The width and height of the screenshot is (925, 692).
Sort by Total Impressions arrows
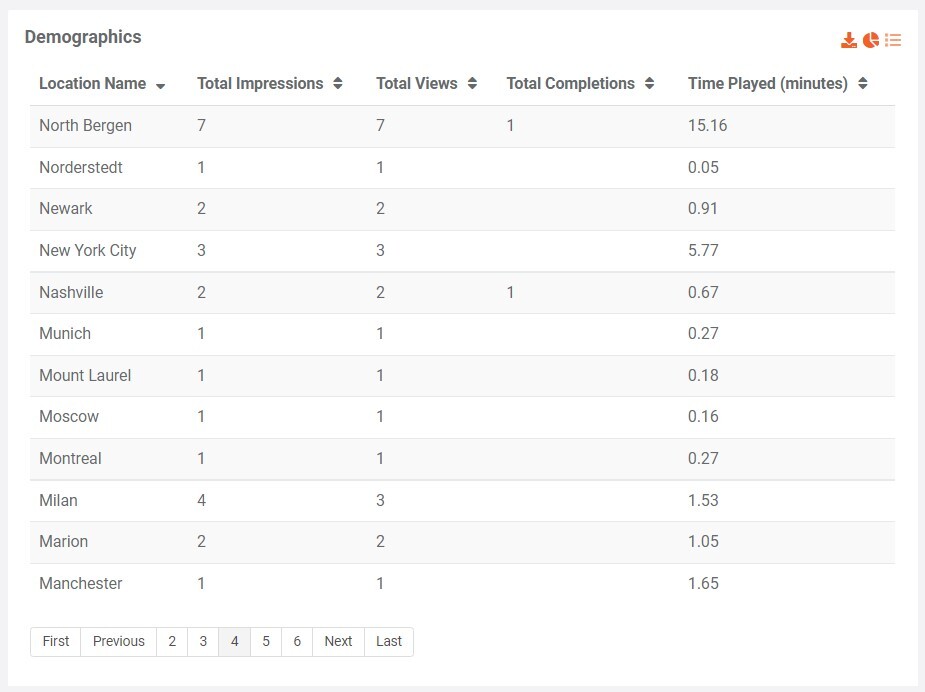338,84
